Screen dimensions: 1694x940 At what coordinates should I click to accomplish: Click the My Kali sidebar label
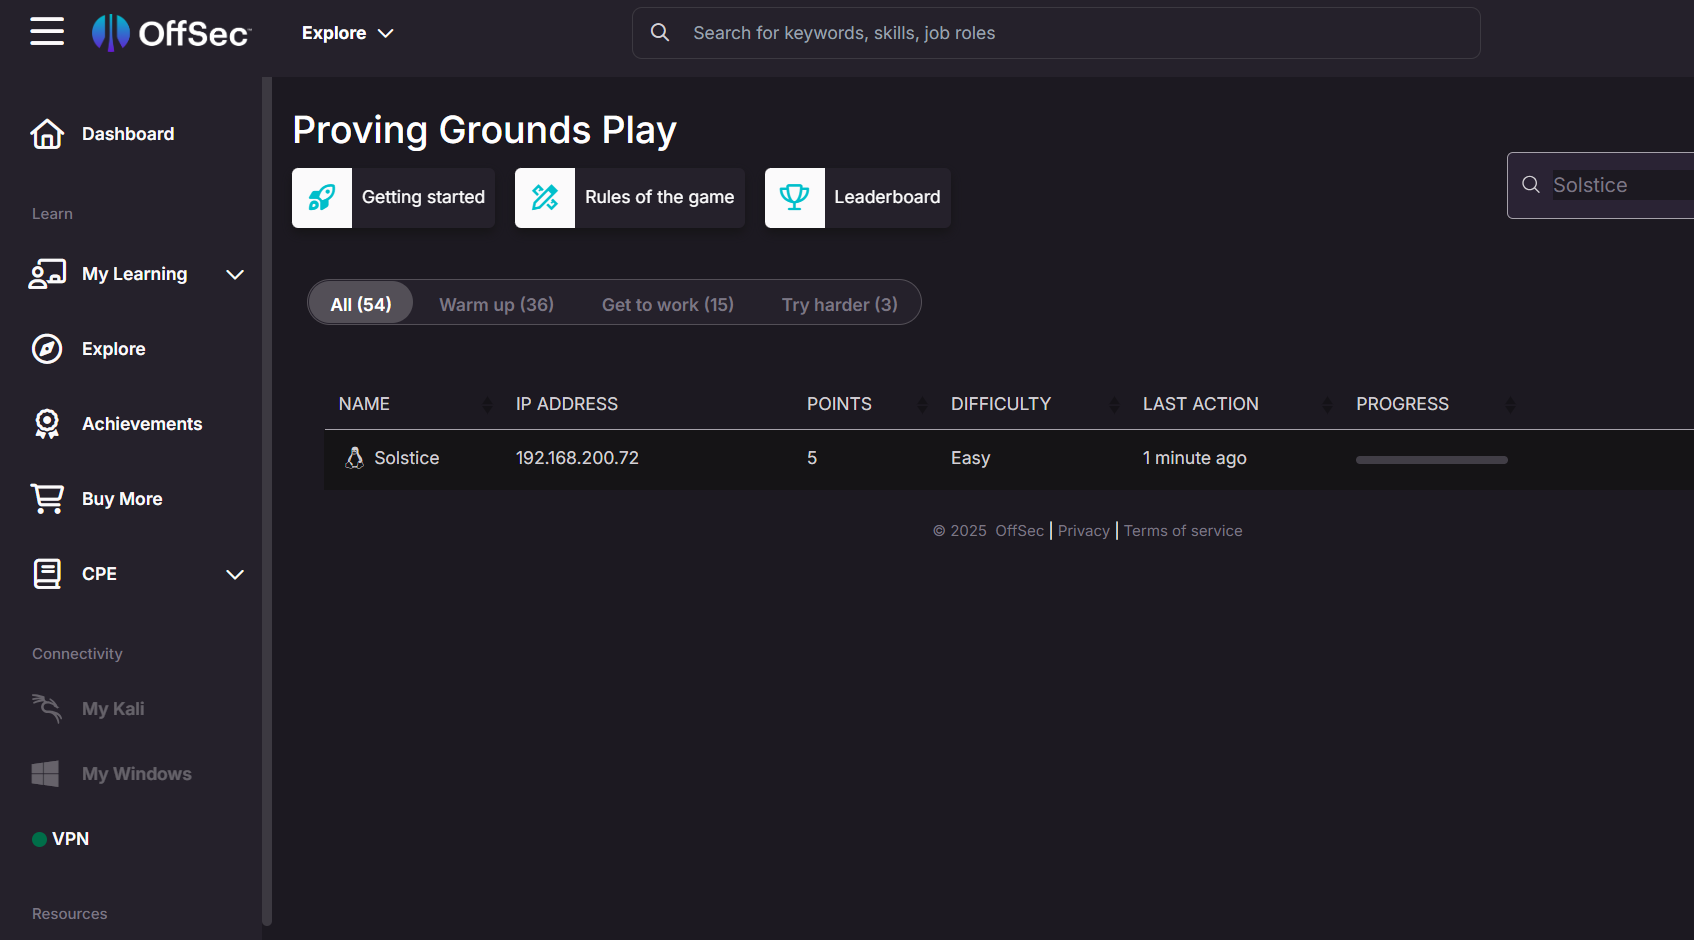(x=113, y=709)
